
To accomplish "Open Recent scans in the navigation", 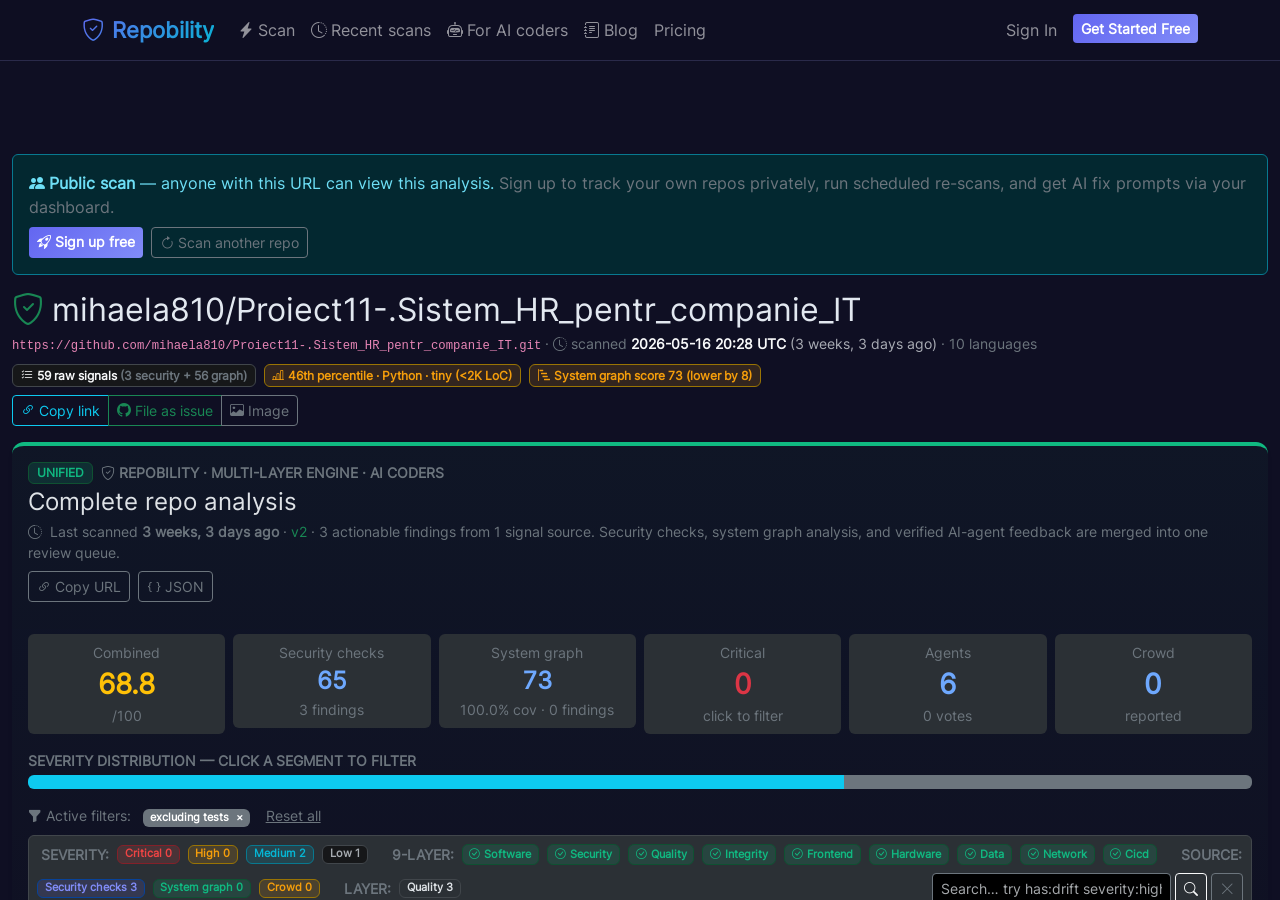I will point(371,30).
